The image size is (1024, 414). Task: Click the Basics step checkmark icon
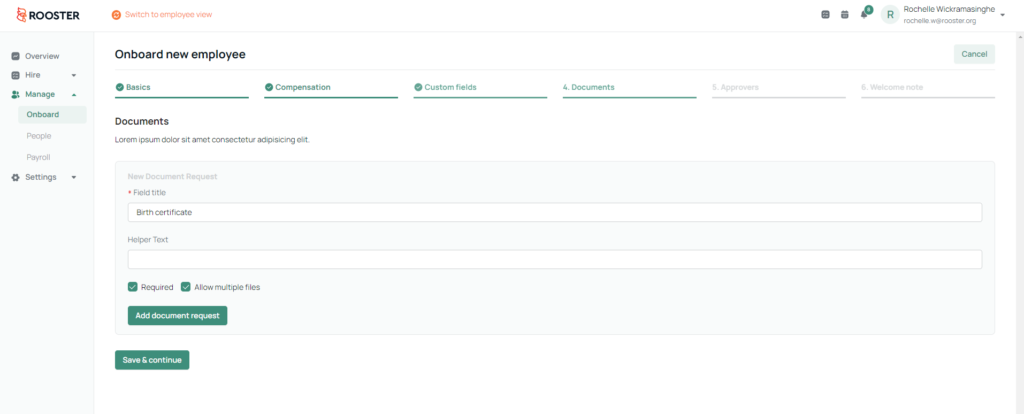(120, 87)
